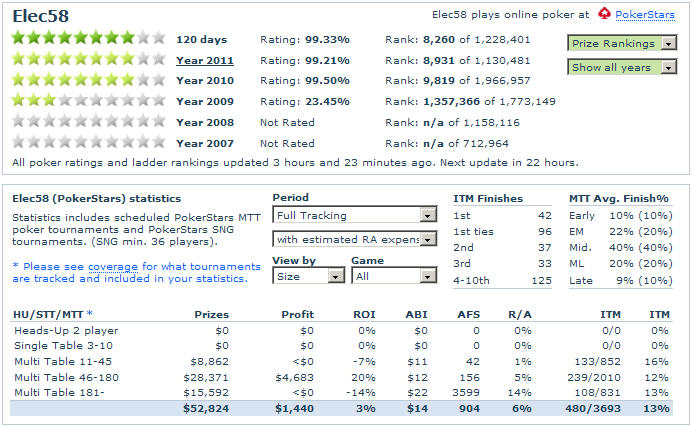Click the Year 2009 label
692x427 pixels.
click(205, 101)
